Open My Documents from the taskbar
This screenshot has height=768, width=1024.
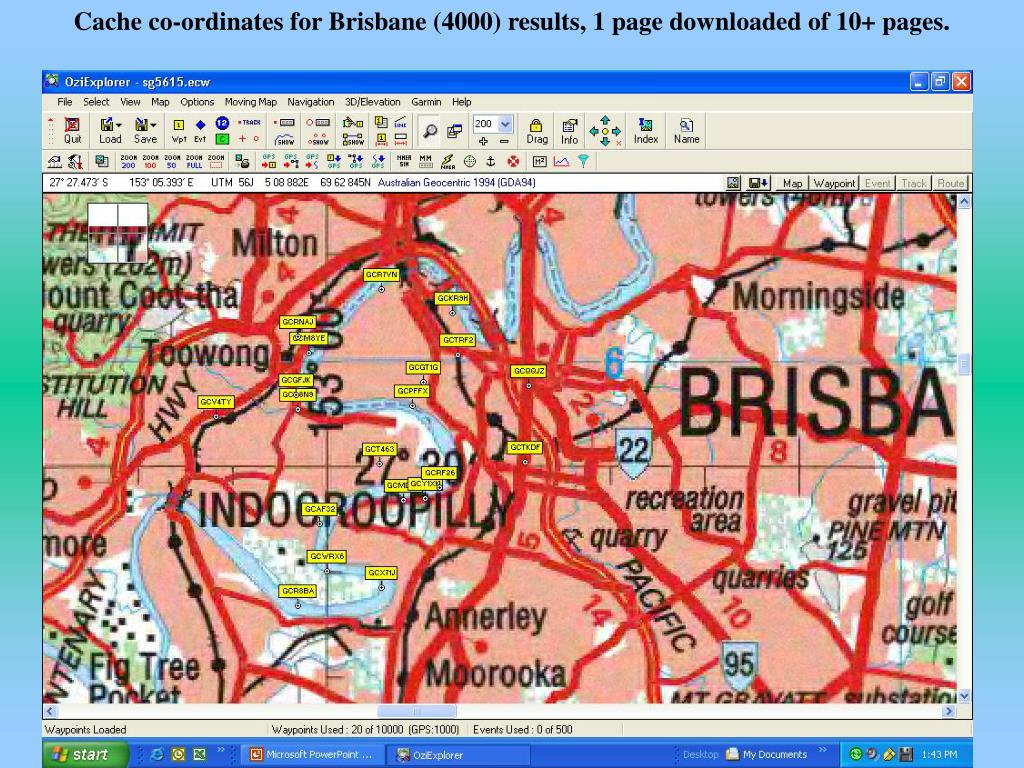(x=767, y=754)
